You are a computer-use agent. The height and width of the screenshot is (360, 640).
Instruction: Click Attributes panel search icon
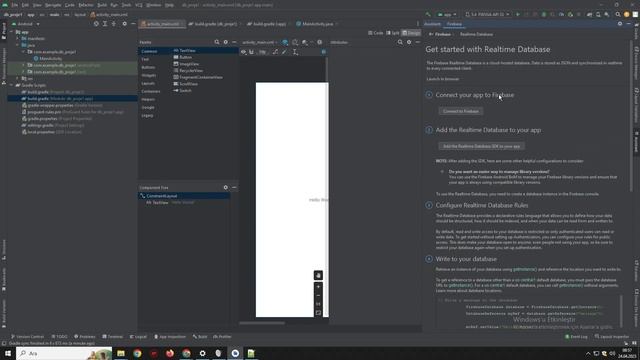400,42
